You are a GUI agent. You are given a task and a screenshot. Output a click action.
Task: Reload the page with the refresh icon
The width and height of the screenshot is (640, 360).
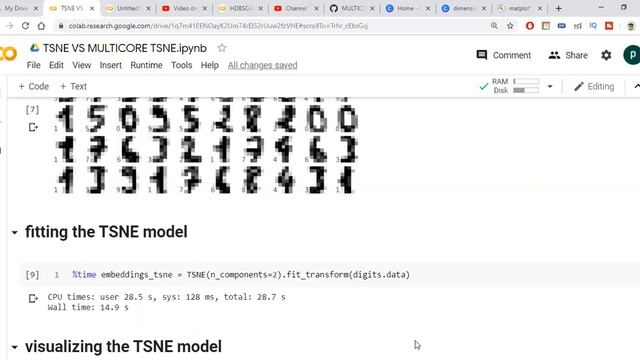(25, 26)
